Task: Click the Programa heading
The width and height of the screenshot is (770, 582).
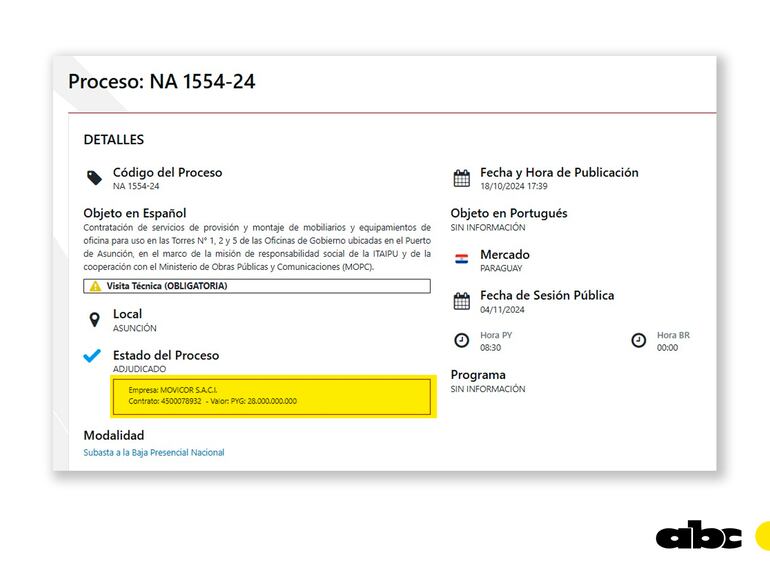Action: click(478, 375)
